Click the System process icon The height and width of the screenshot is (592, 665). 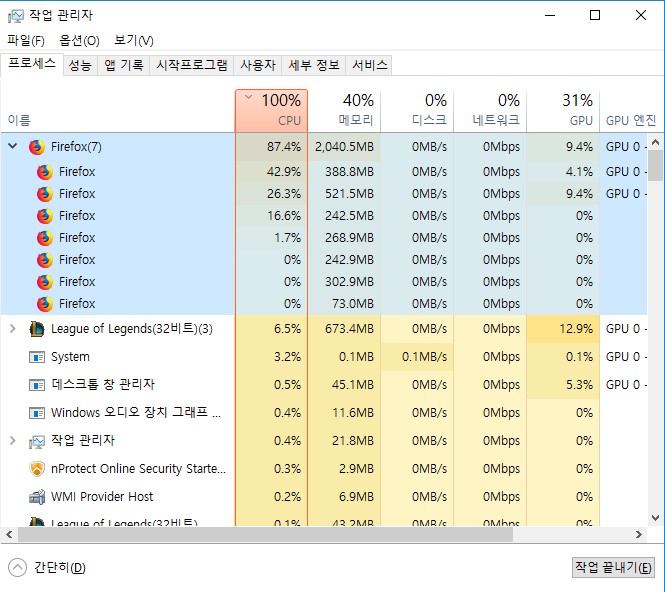37,357
